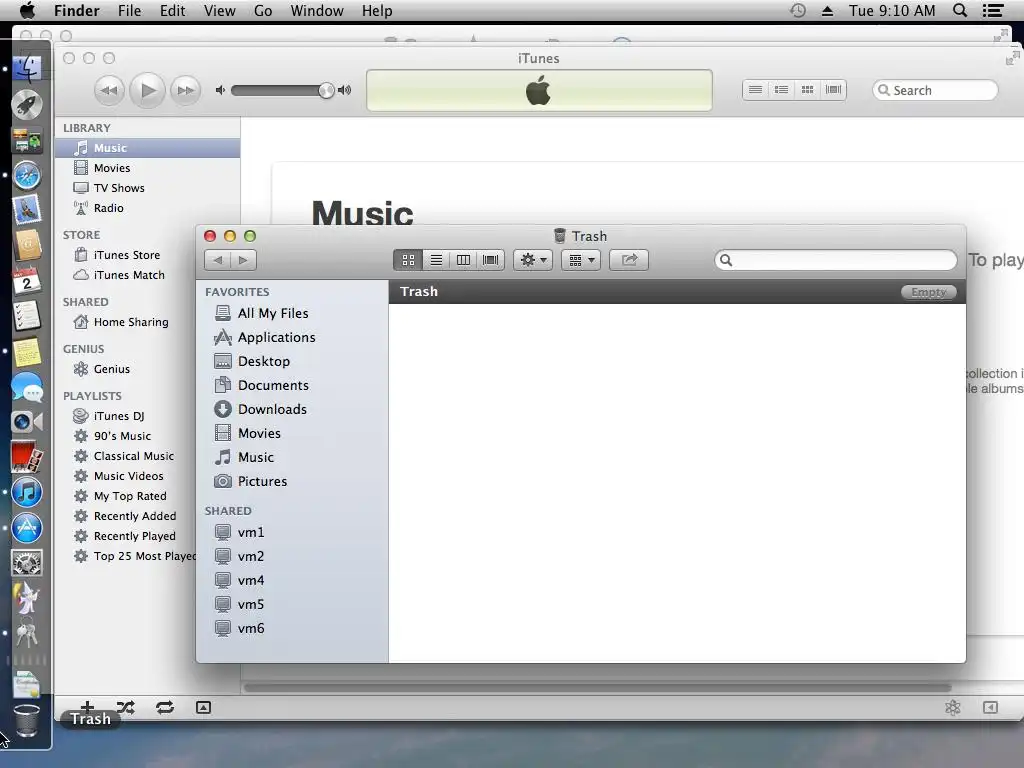Image resolution: width=1024 pixels, height=768 pixels.
Task: Add a new playlist with plus button
Action: click(87, 706)
